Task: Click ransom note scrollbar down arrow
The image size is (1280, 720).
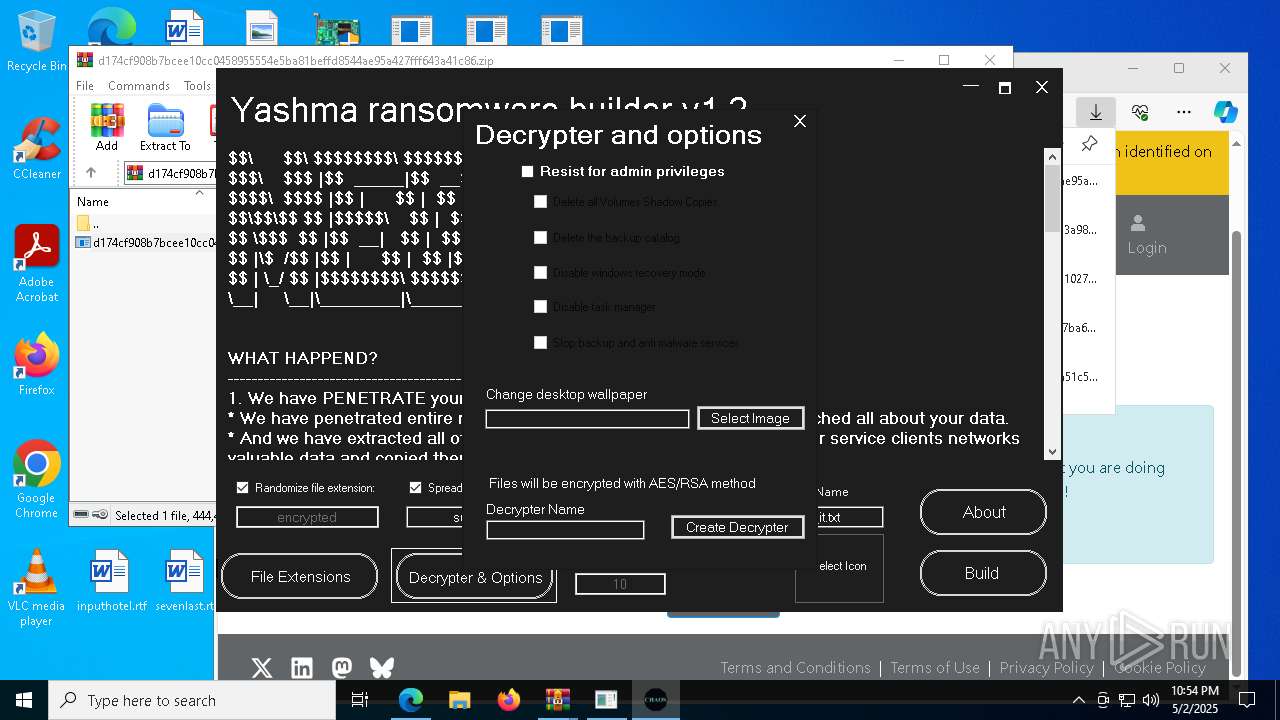Action: (1052, 452)
